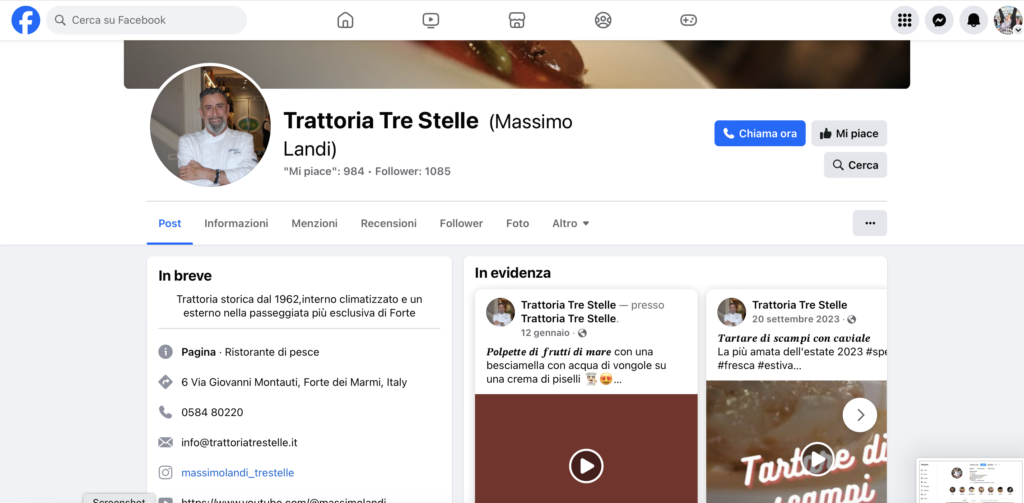The width and height of the screenshot is (1024, 503).
Task: Expand the Altro dropdown tab
Action: click(x=571, y=223)
